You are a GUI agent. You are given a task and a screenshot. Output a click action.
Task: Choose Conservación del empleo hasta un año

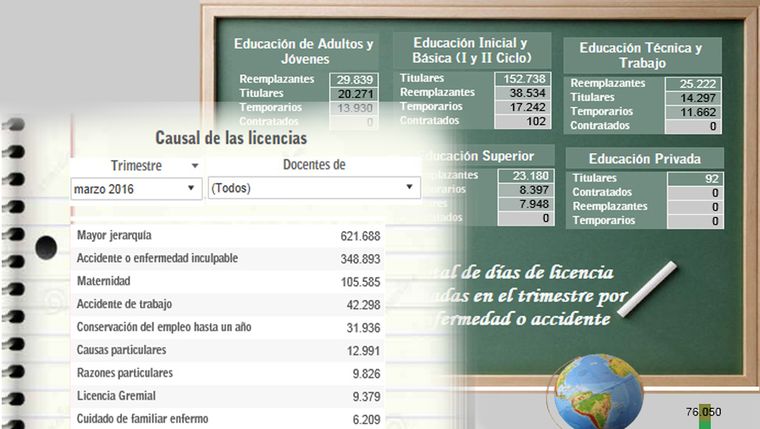228,327
